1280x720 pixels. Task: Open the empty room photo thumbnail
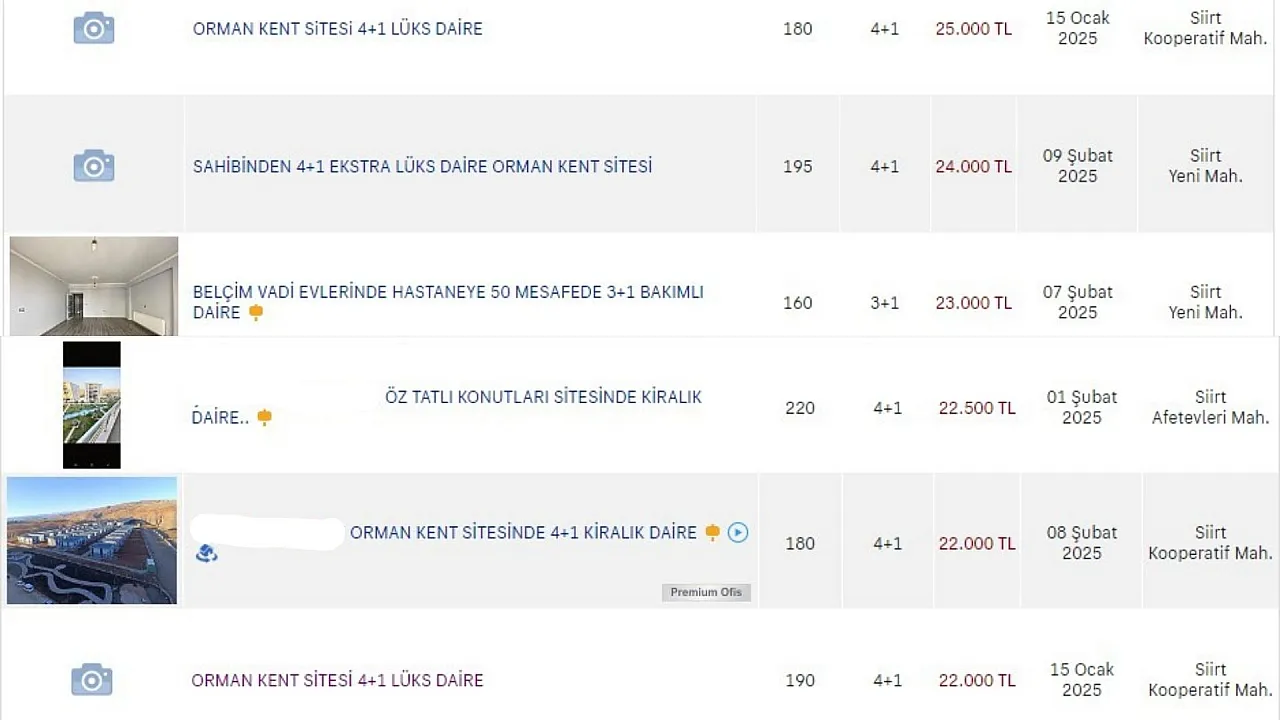(x=94, y=286)
